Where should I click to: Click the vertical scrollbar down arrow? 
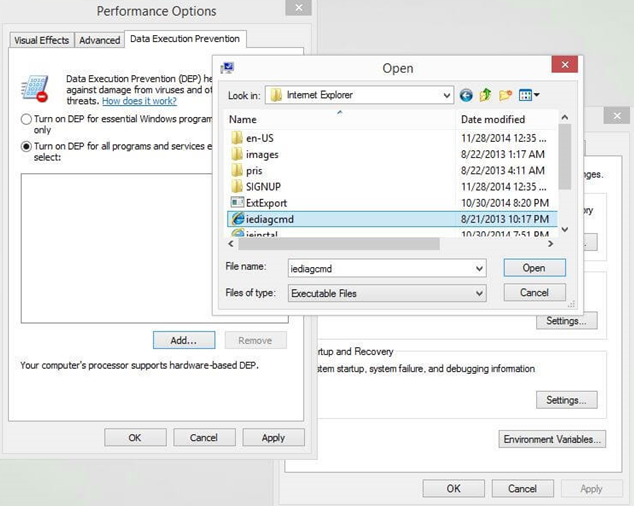click(x=565, y=229)
